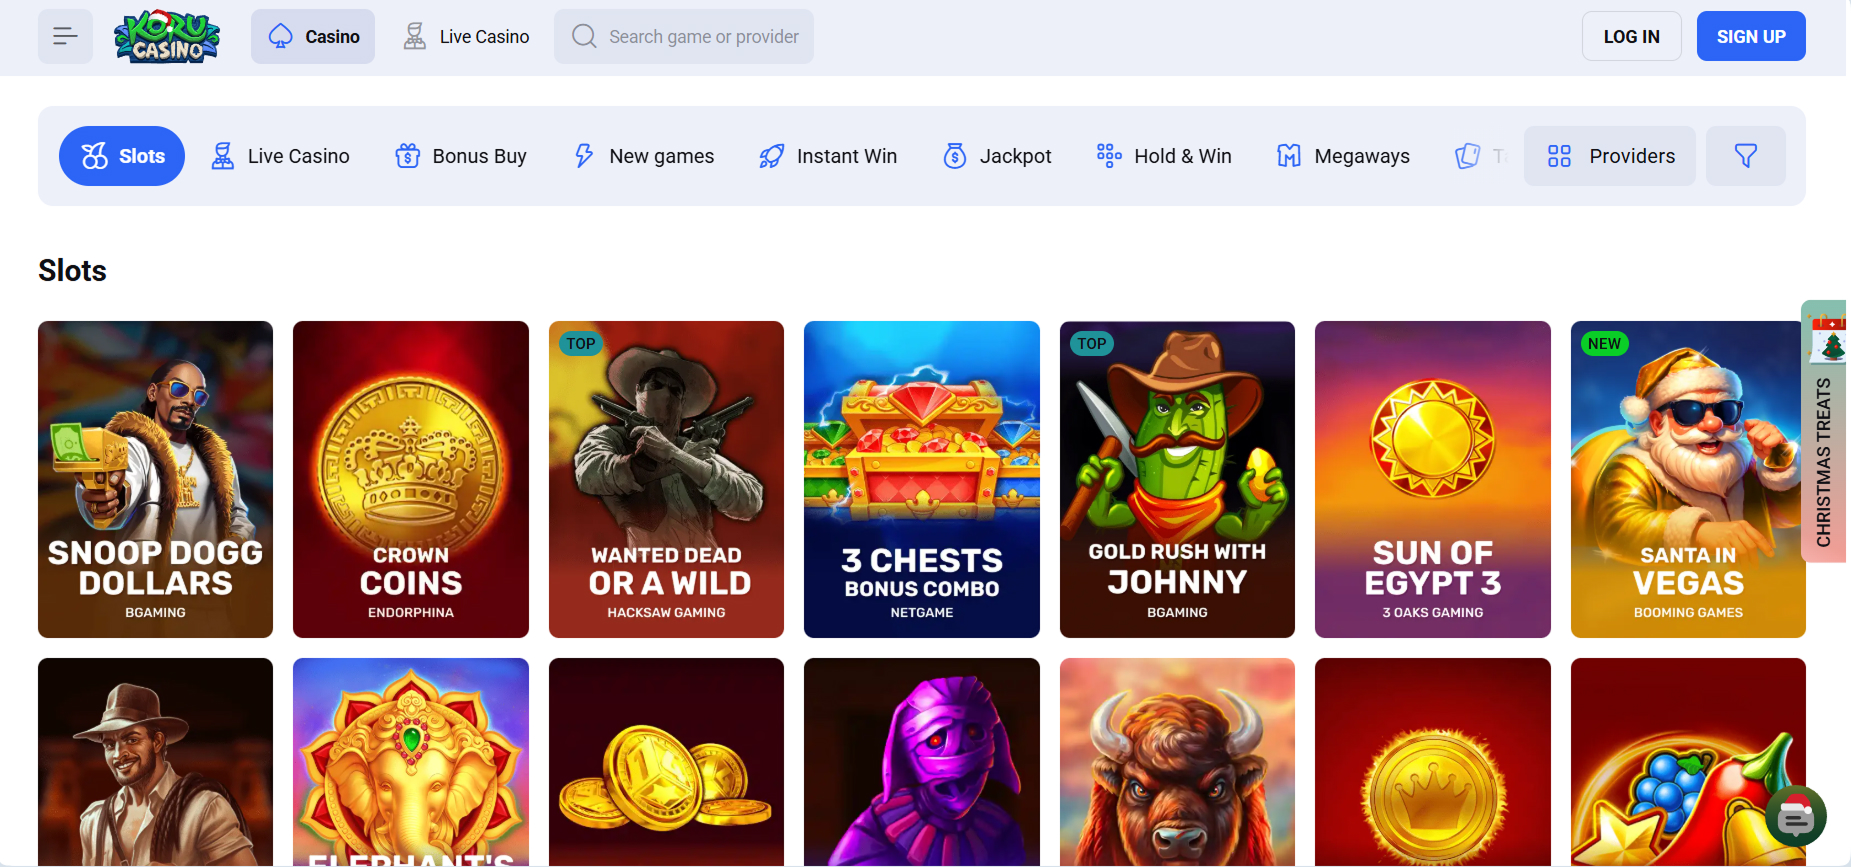Open New games category
This screenshot has height=867, width=1851.
point(643,156)
